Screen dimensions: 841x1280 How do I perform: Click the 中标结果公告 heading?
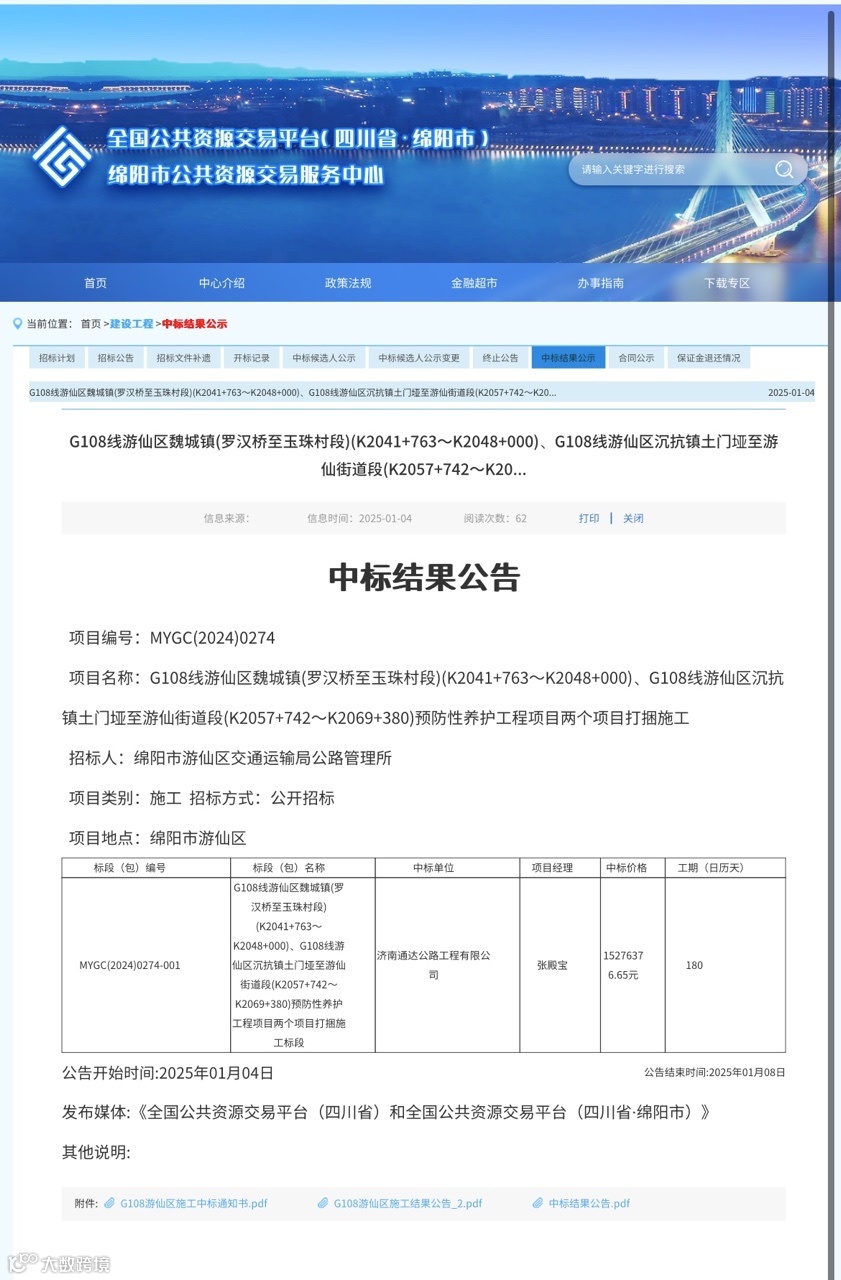click(424, 577)
